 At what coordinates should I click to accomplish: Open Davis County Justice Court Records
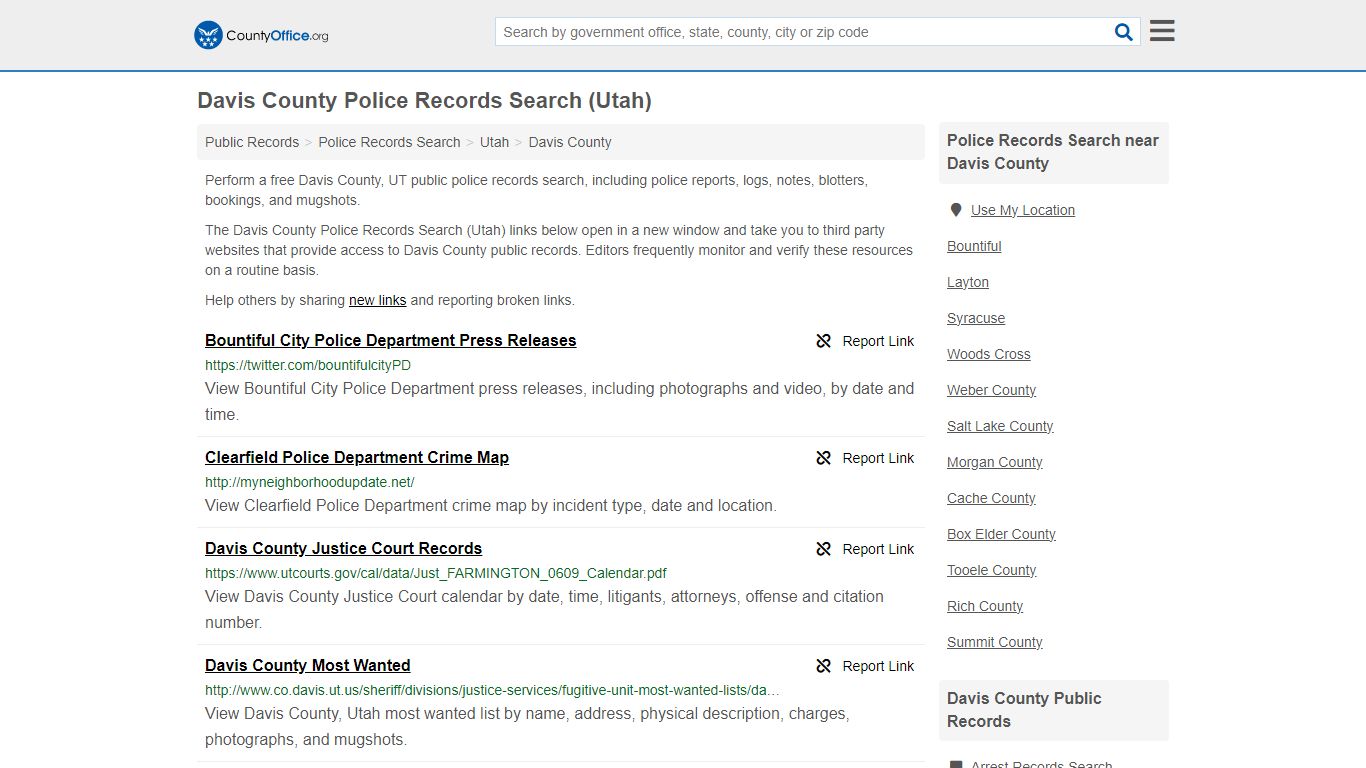click(344, 548)
